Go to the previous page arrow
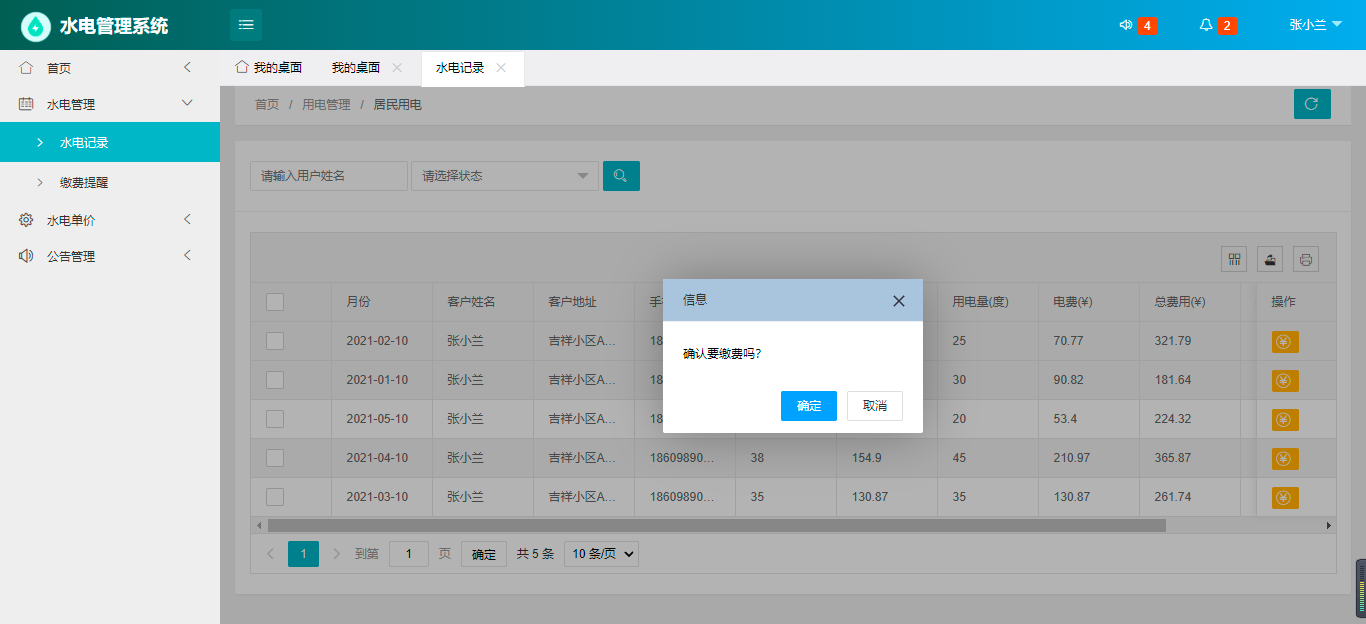Image resolution: width=1366 pixels, height=624 pixels. [x=270, y=554]
